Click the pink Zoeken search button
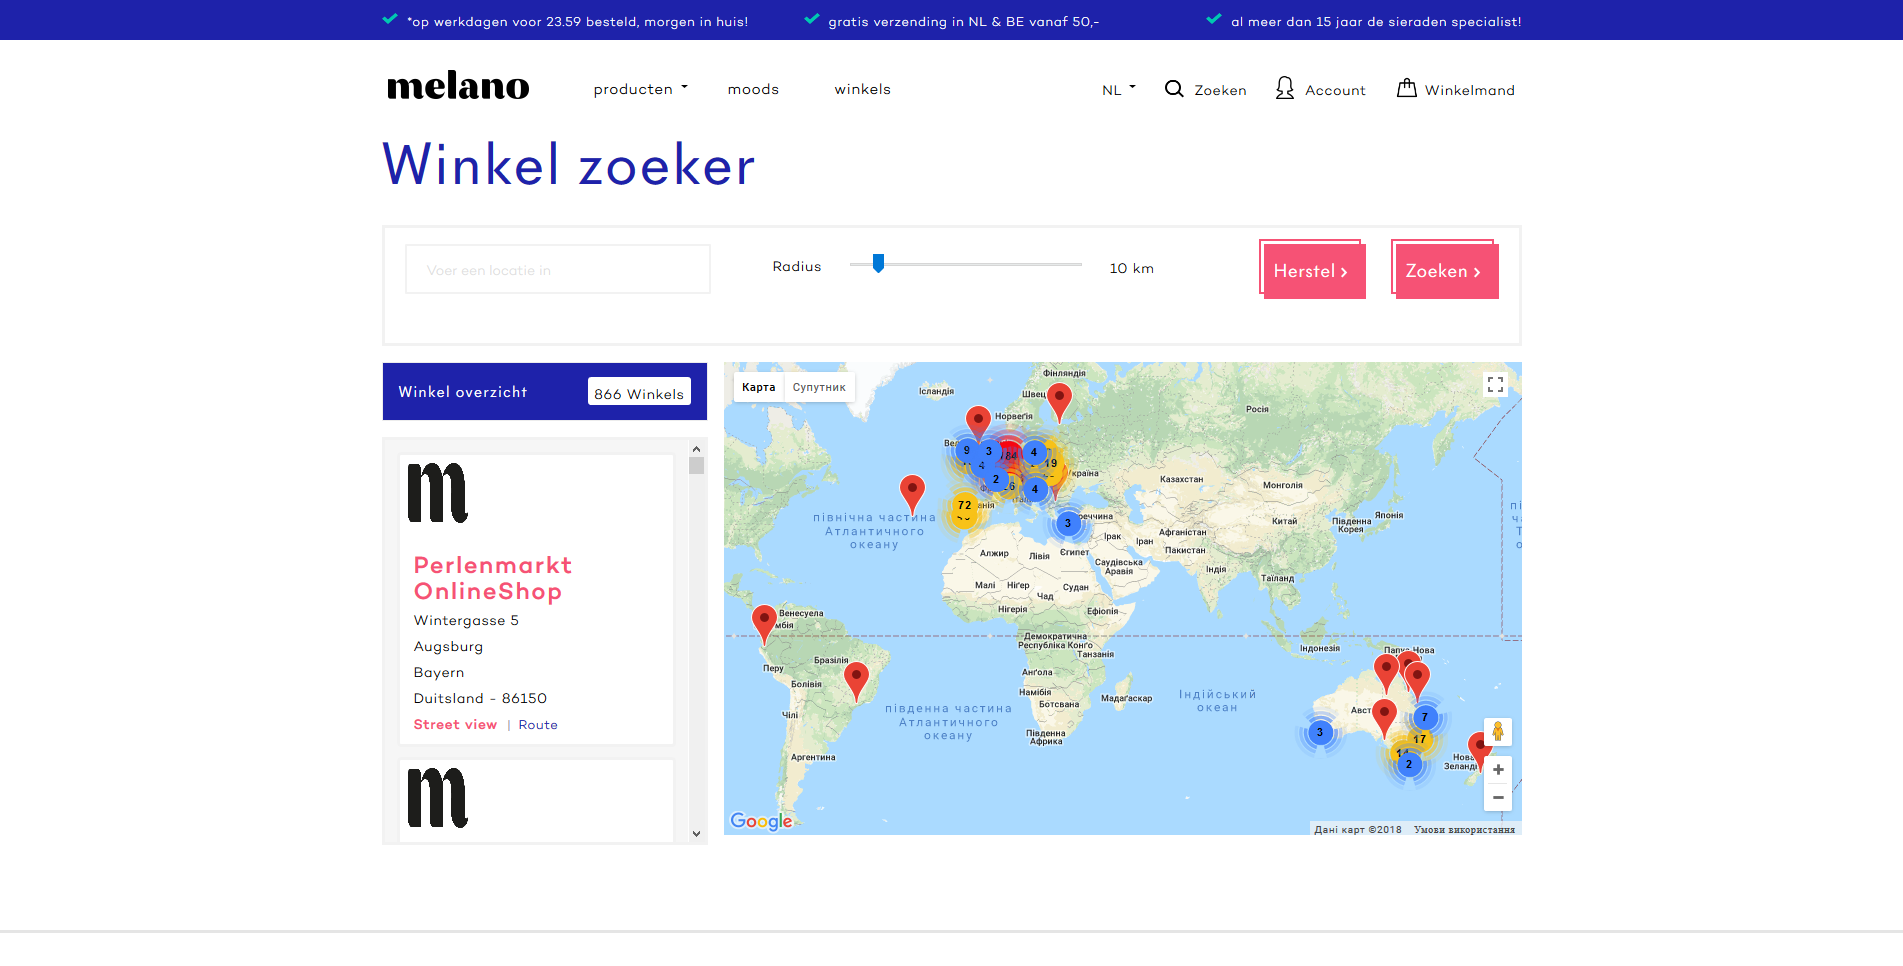The image size is (1903, 966). (1445, 269)
